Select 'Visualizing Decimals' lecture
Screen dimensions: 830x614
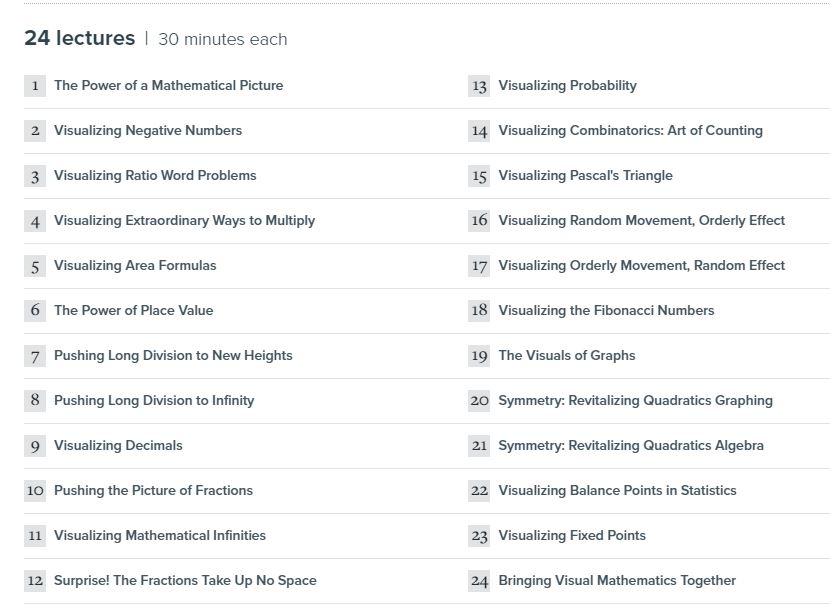pos(118,446)
